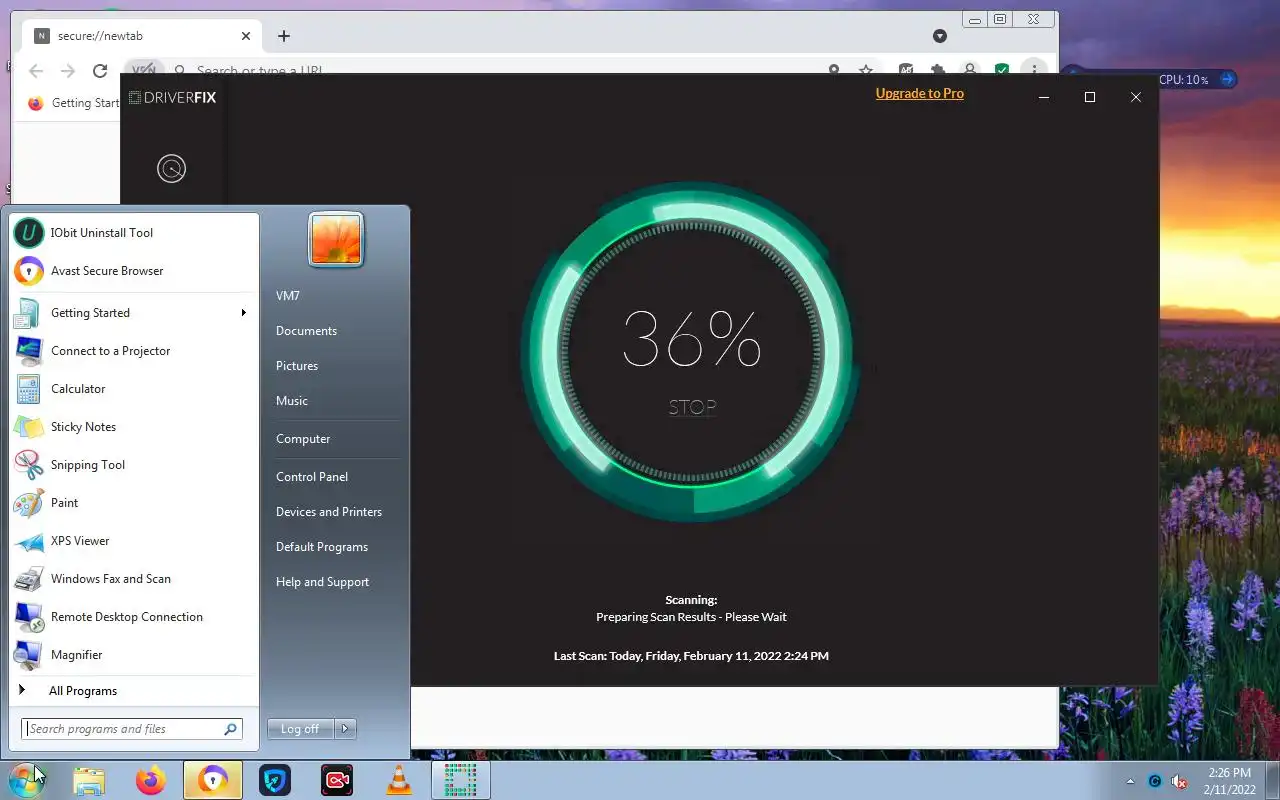Show hidden system tray icons
The width and height of the screenshot is (1280, 800).
coord(1131,781)
